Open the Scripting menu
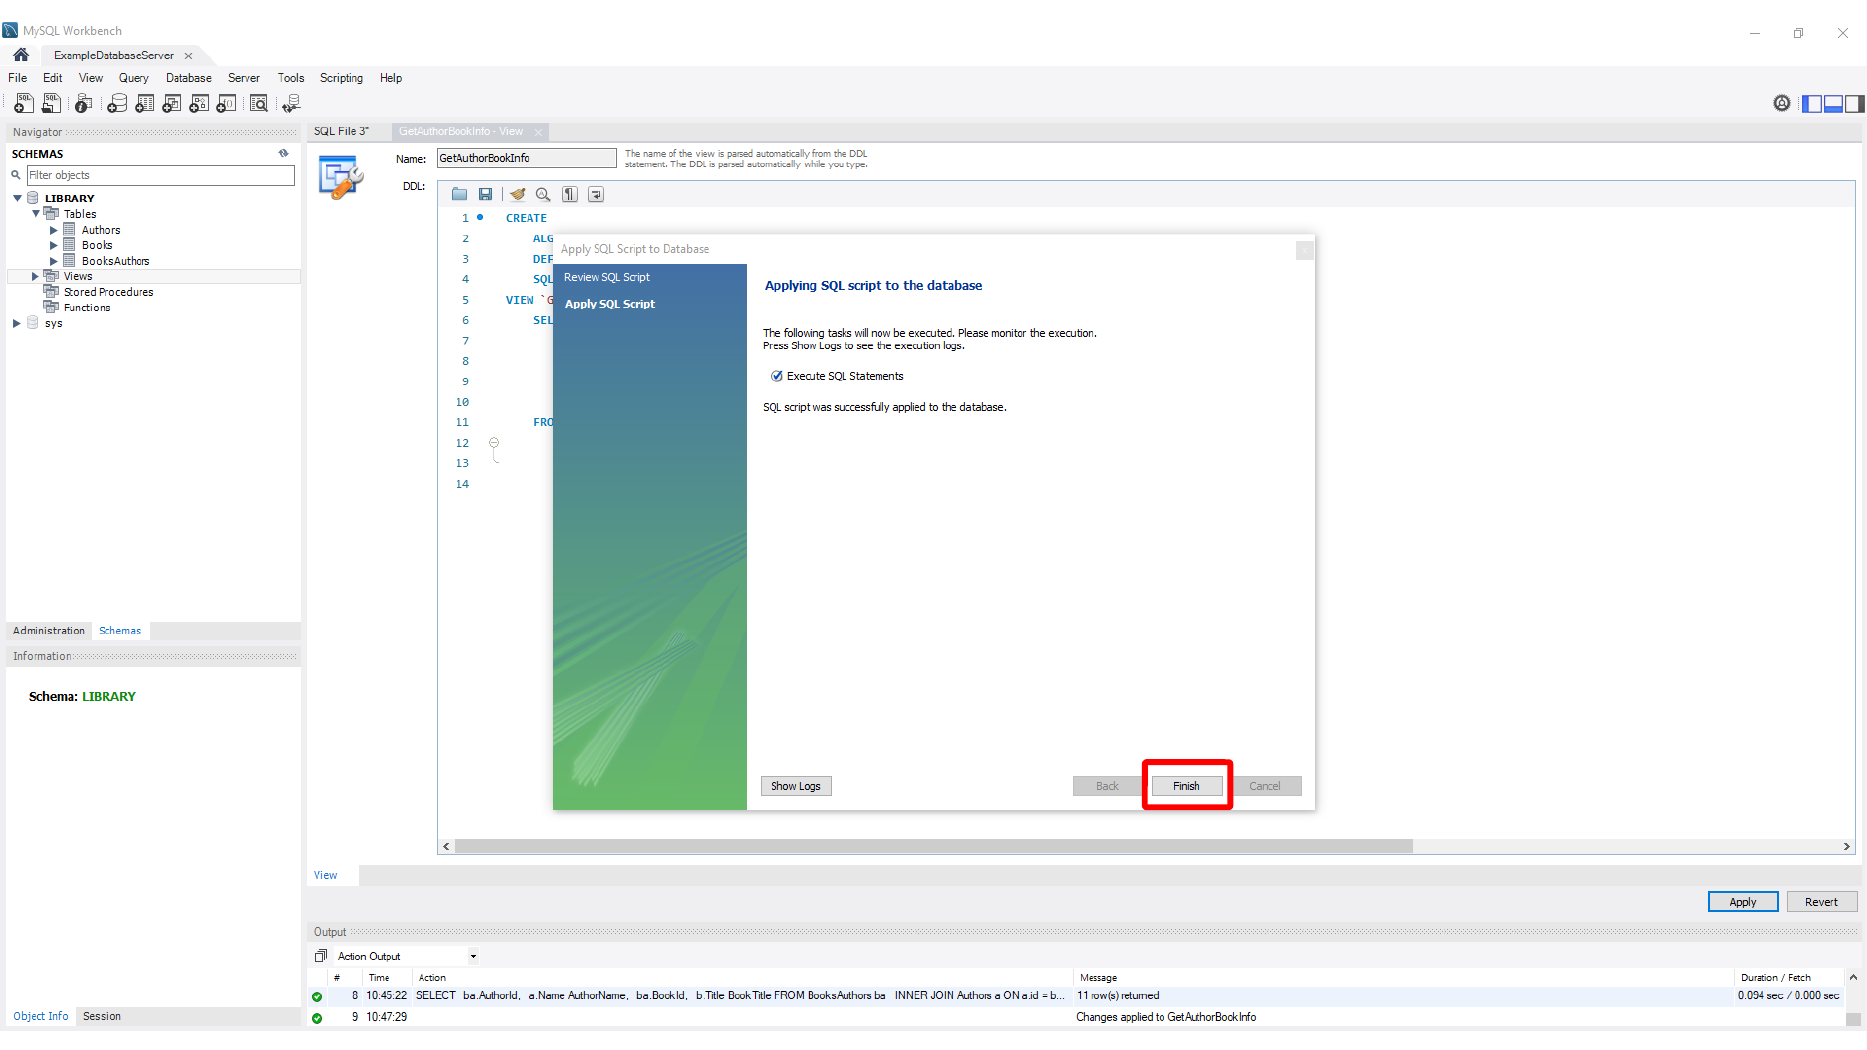This screenshot has height=1050, width=1867. [341, 78]
